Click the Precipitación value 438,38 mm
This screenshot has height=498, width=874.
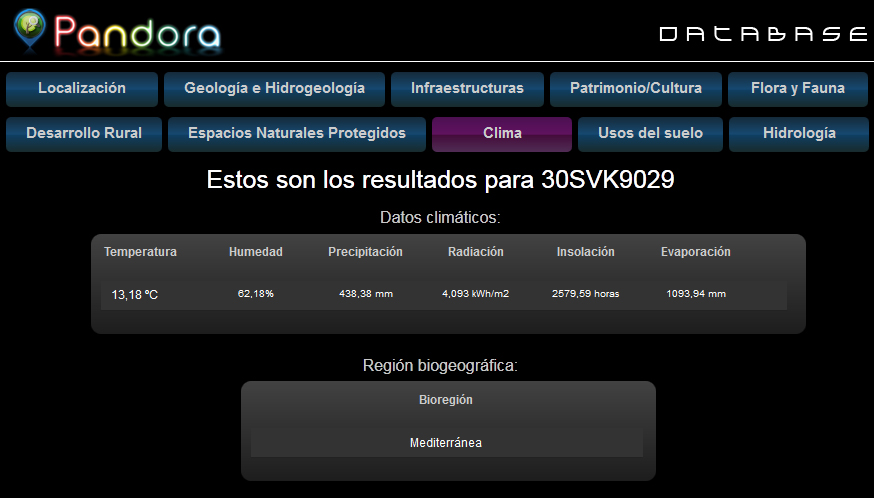365,294
